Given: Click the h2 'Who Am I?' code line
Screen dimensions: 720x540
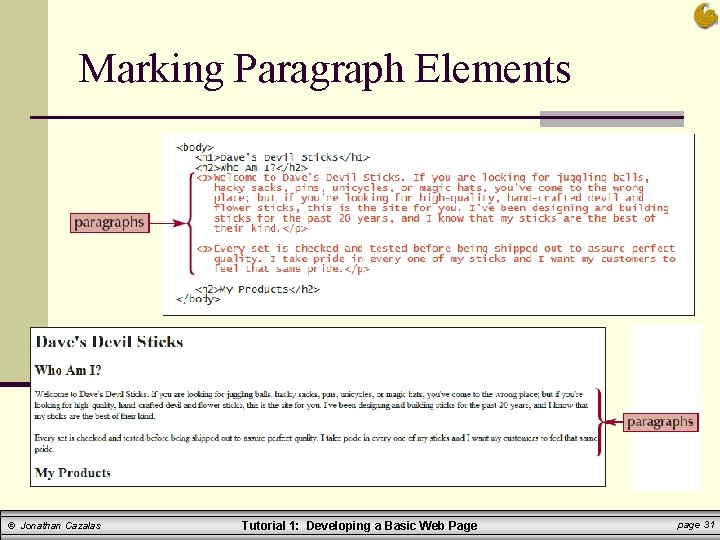Looking at the screenshot, I should tap(251, 168).
